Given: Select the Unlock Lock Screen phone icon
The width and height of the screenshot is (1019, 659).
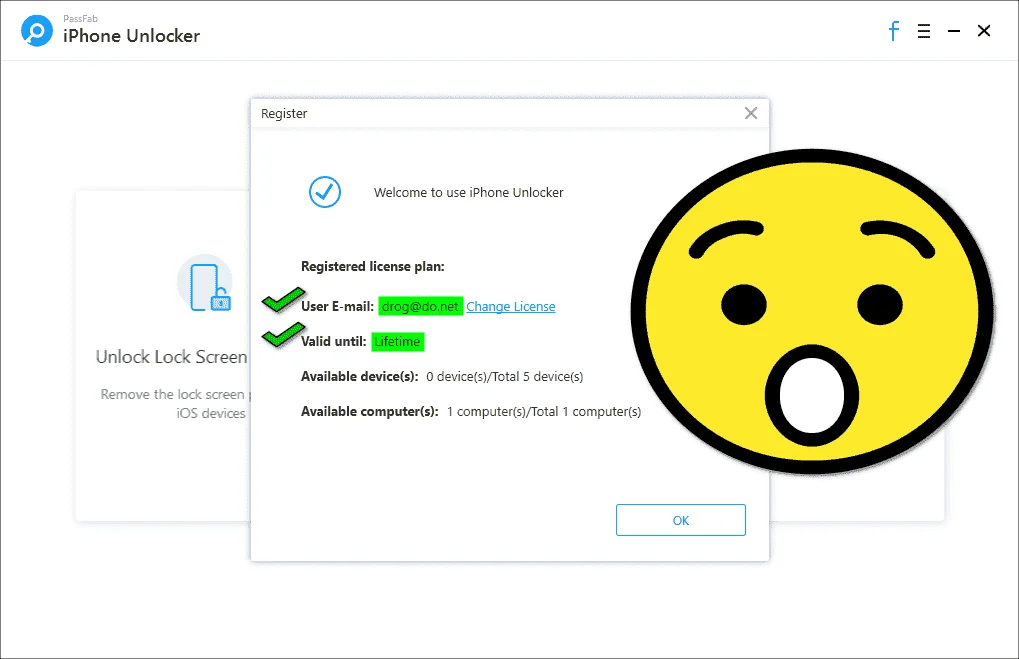Looking at the screenshot, I should (205, 284).
